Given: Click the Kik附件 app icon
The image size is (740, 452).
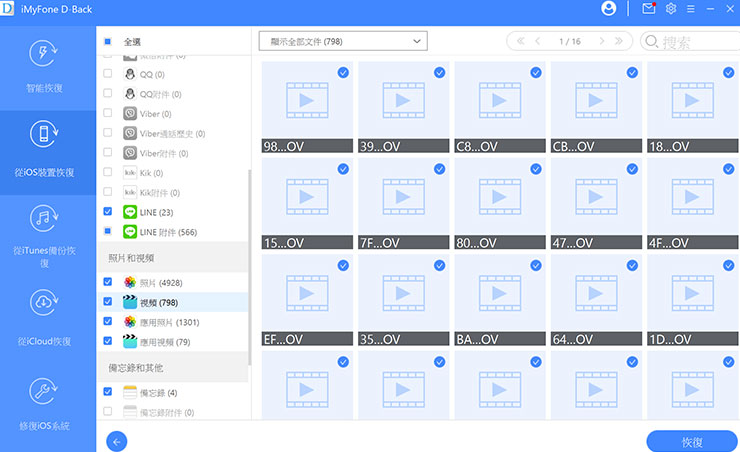Looking at the screenshot, I should coord(130,193).
